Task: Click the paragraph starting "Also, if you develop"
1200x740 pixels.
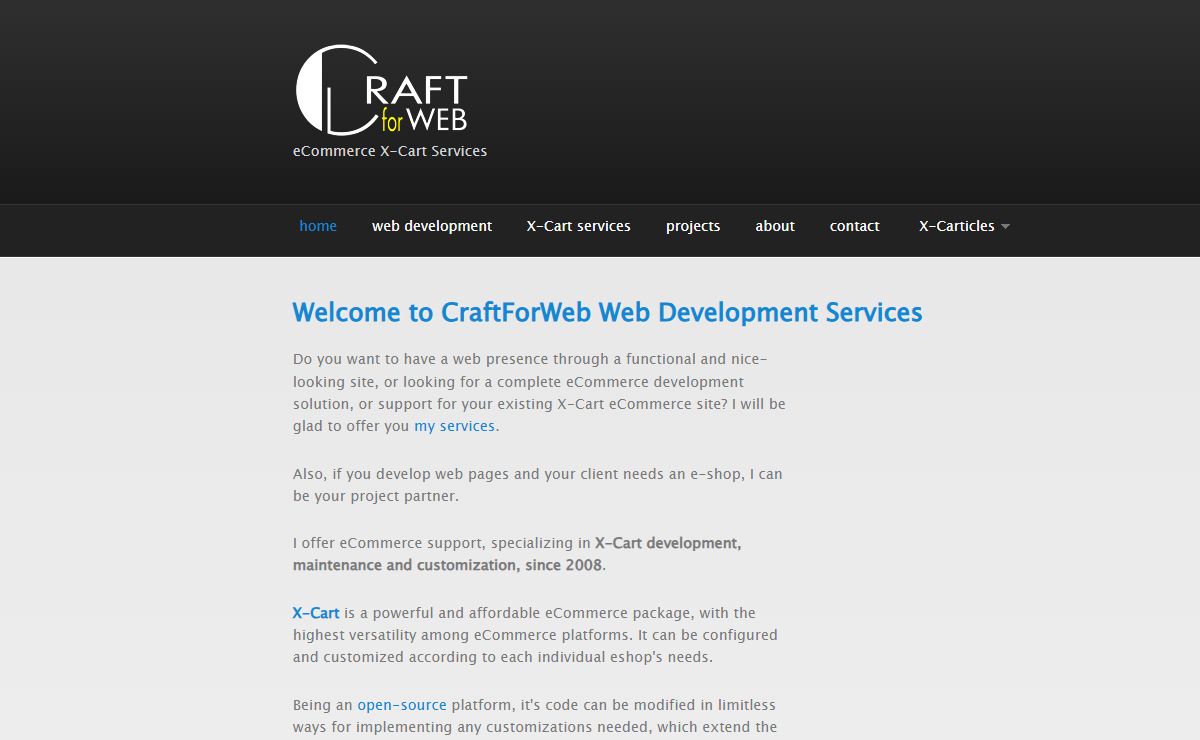Action: click(537, 485)
